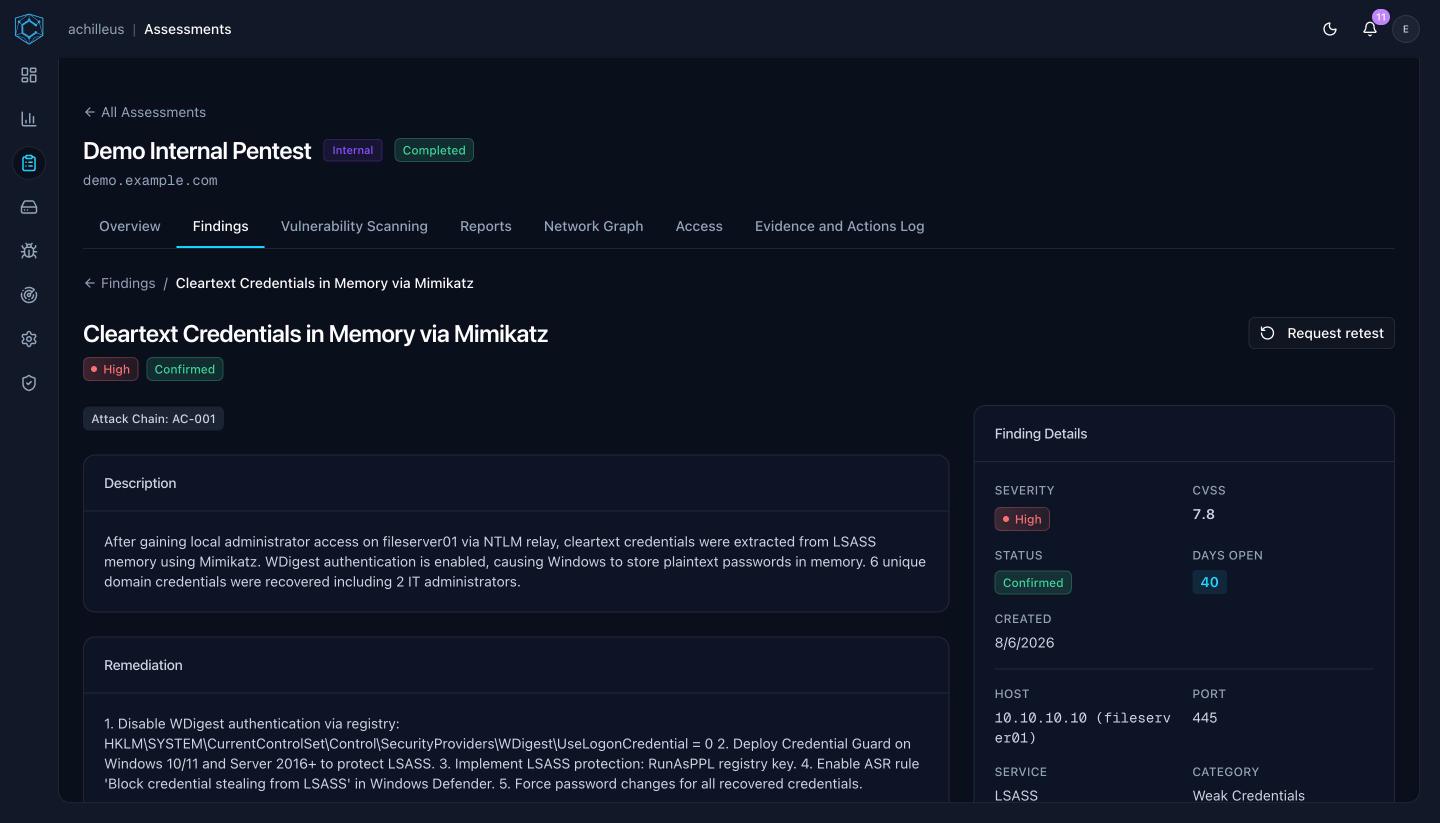1440x823 pixels.
Task: Click the Internal badge
Action: [352, 150]
